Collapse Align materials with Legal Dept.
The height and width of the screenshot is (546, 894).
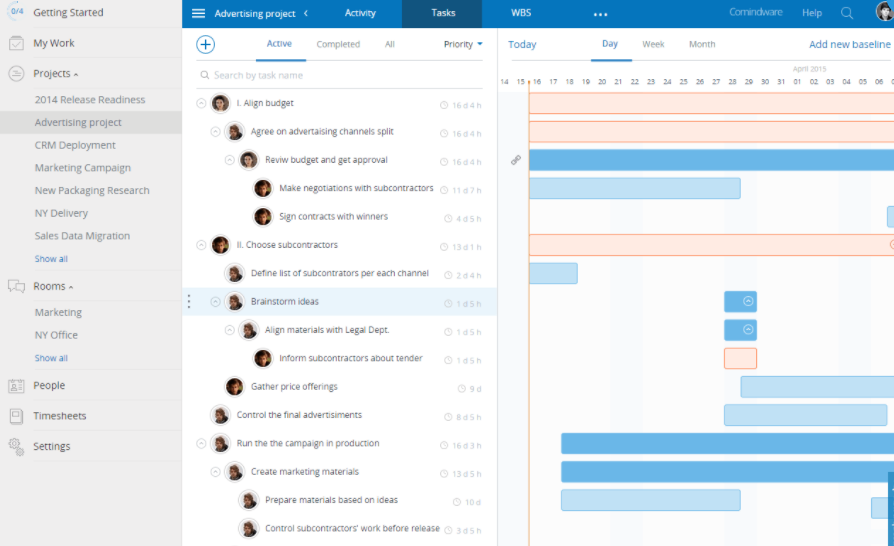[229, 330]
